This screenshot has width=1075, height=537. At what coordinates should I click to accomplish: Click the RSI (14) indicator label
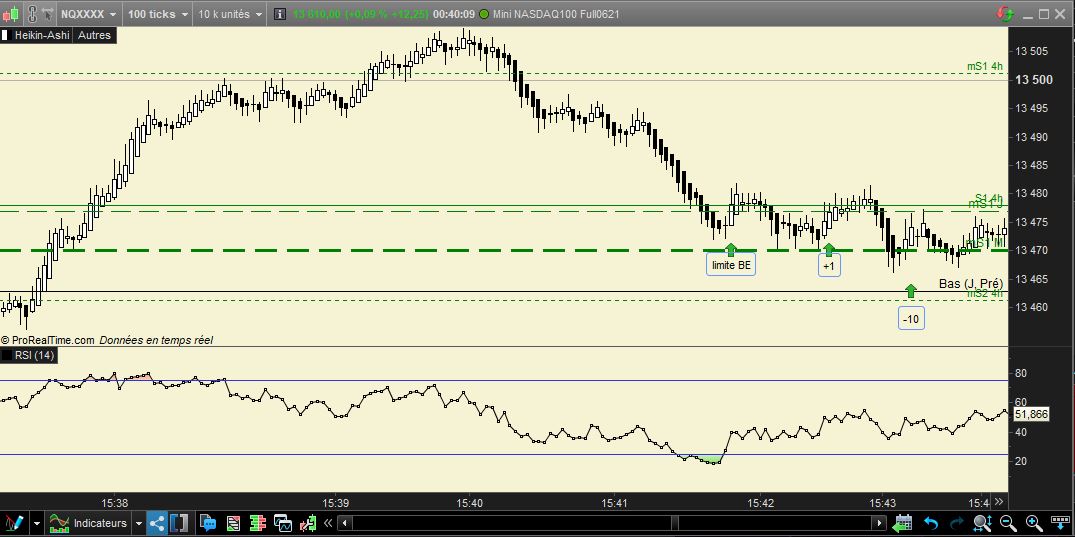(34, 355)
